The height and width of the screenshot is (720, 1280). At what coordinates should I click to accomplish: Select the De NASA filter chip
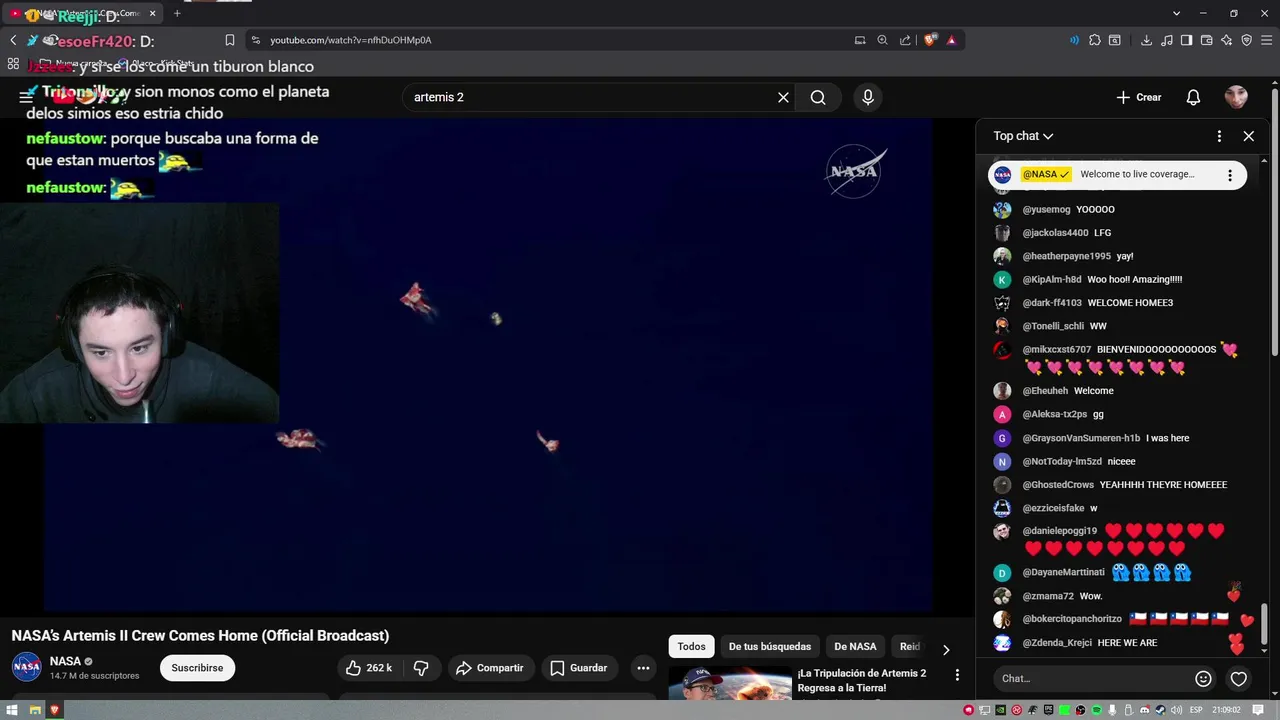click(x=855, y=647)
